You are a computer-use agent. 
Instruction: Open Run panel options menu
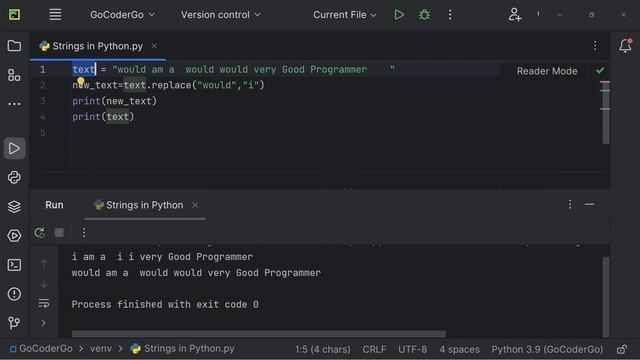(570, 204)
